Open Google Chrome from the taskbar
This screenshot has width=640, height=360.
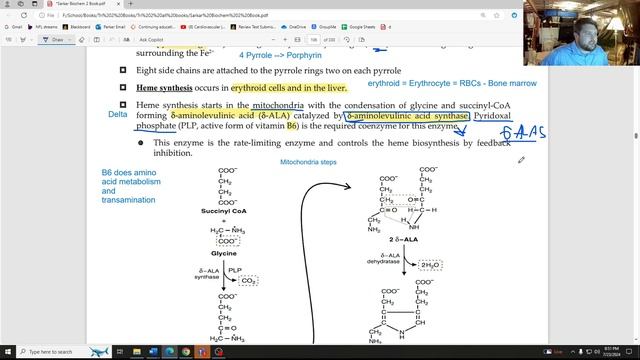point(186,352)
